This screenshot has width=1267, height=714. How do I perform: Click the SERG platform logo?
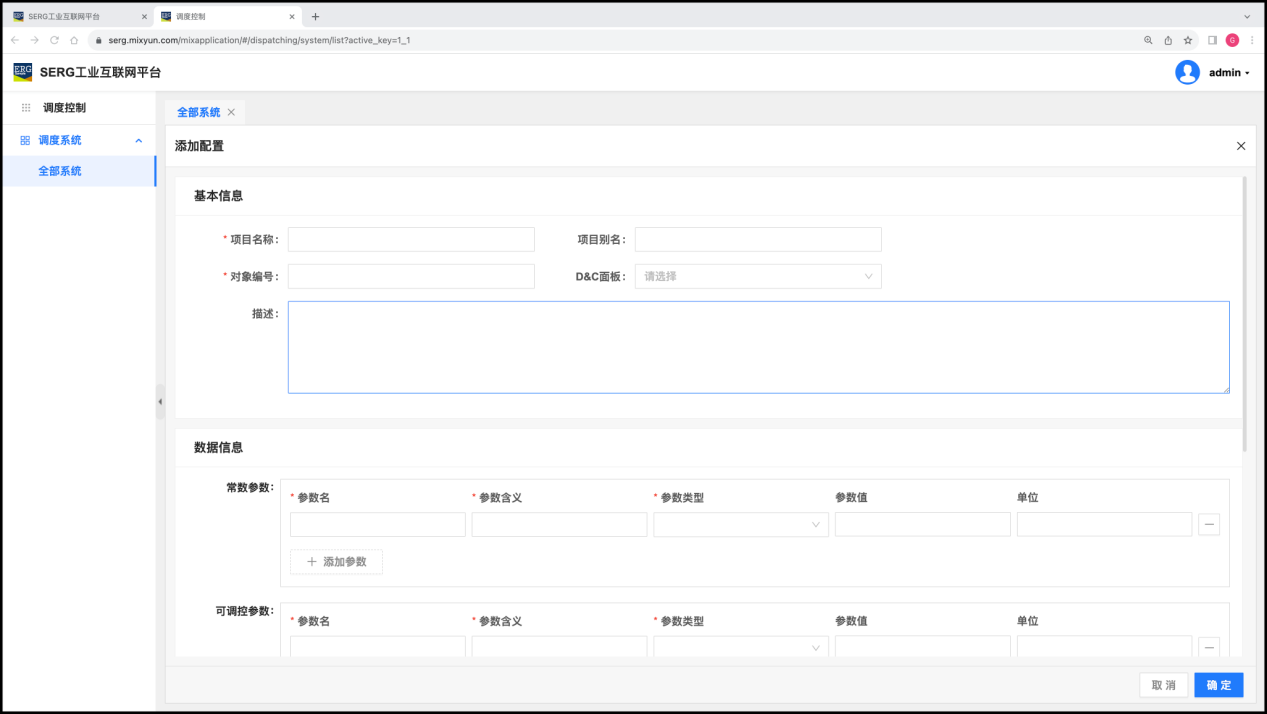click(22, 72)
